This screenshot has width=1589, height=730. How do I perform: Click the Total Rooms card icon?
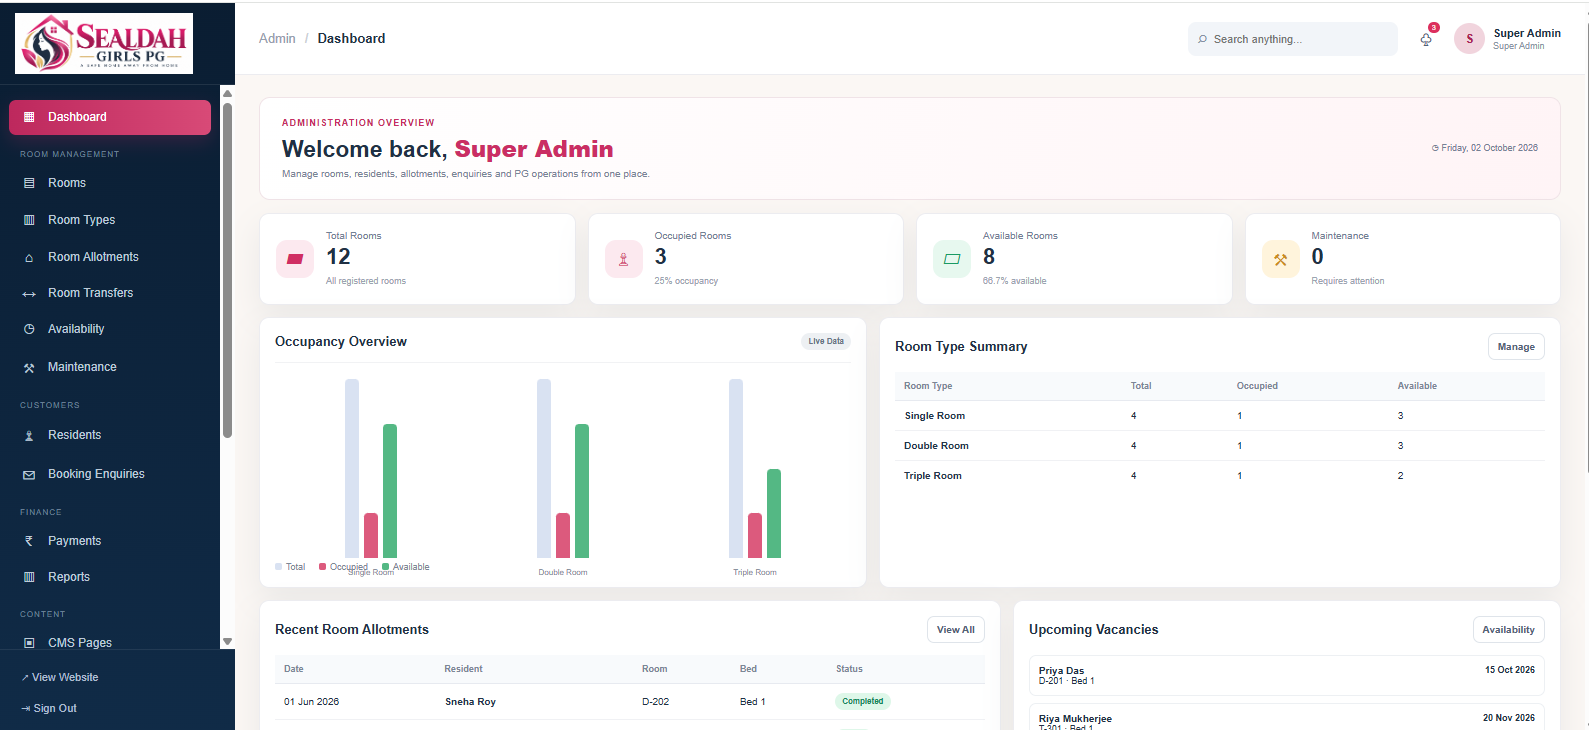tap(295, 259)
